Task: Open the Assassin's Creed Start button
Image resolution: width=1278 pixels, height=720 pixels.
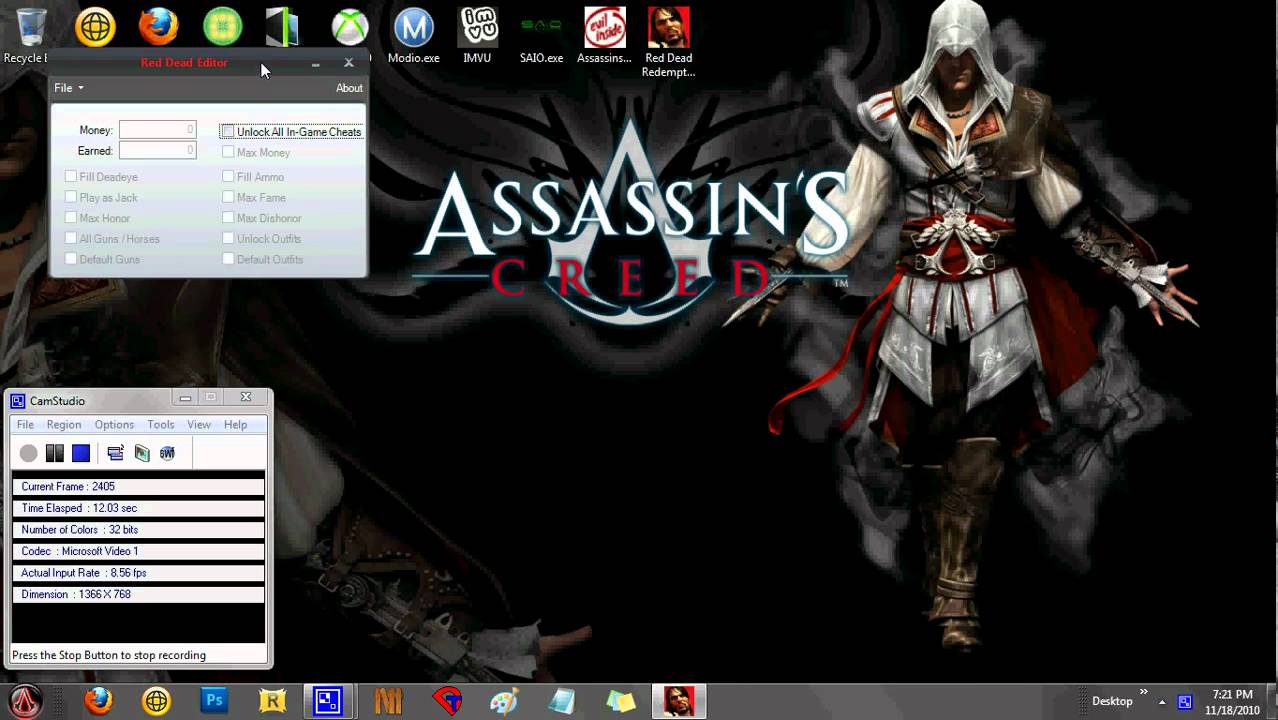Action: point(27,701)
